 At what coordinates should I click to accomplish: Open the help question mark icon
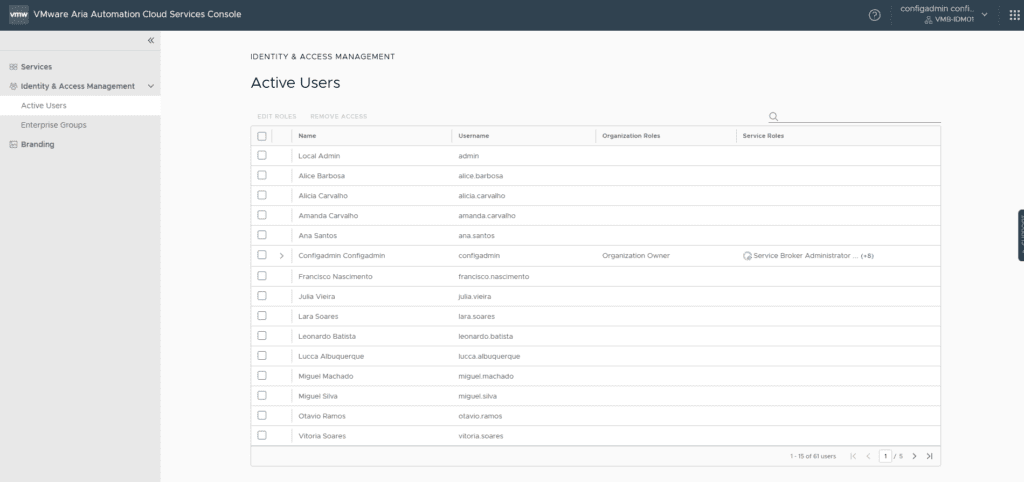(x=874, y=15)
